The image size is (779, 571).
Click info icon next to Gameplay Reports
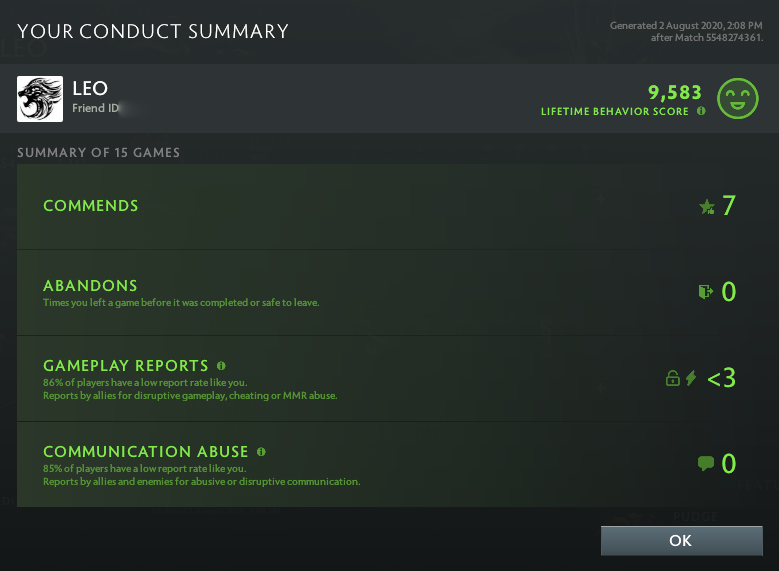(221, 366)
